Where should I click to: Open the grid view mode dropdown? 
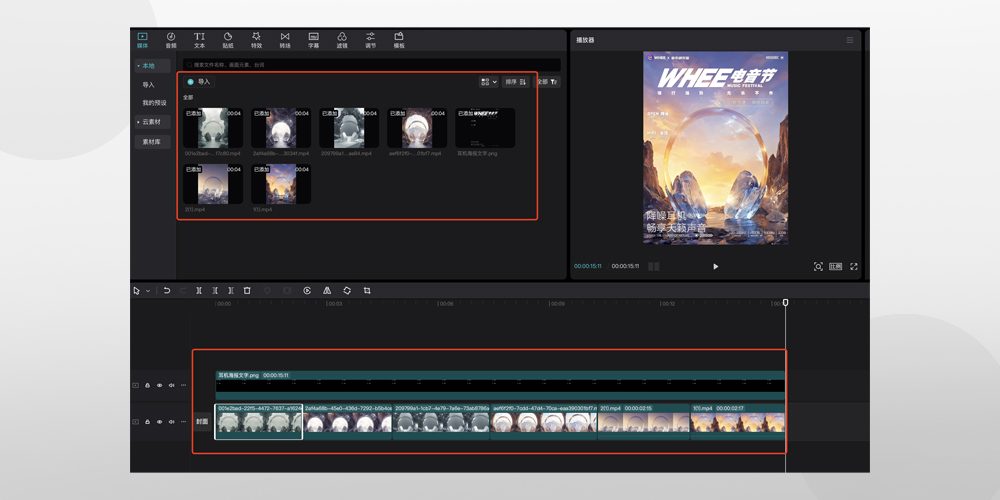point(489,82)
